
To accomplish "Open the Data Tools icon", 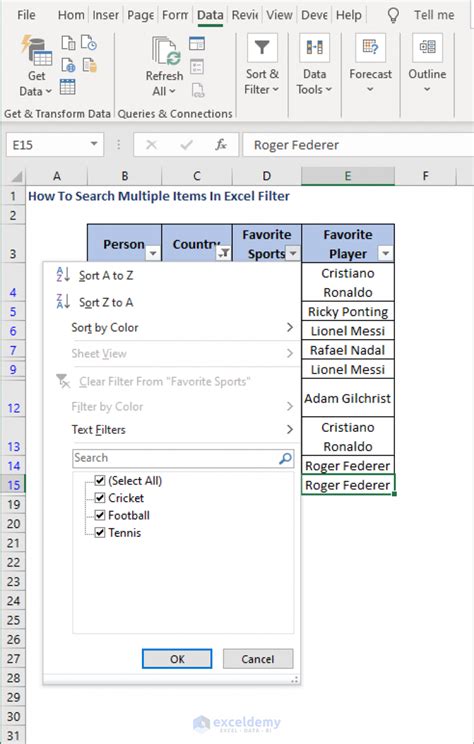I will [315, 48].
